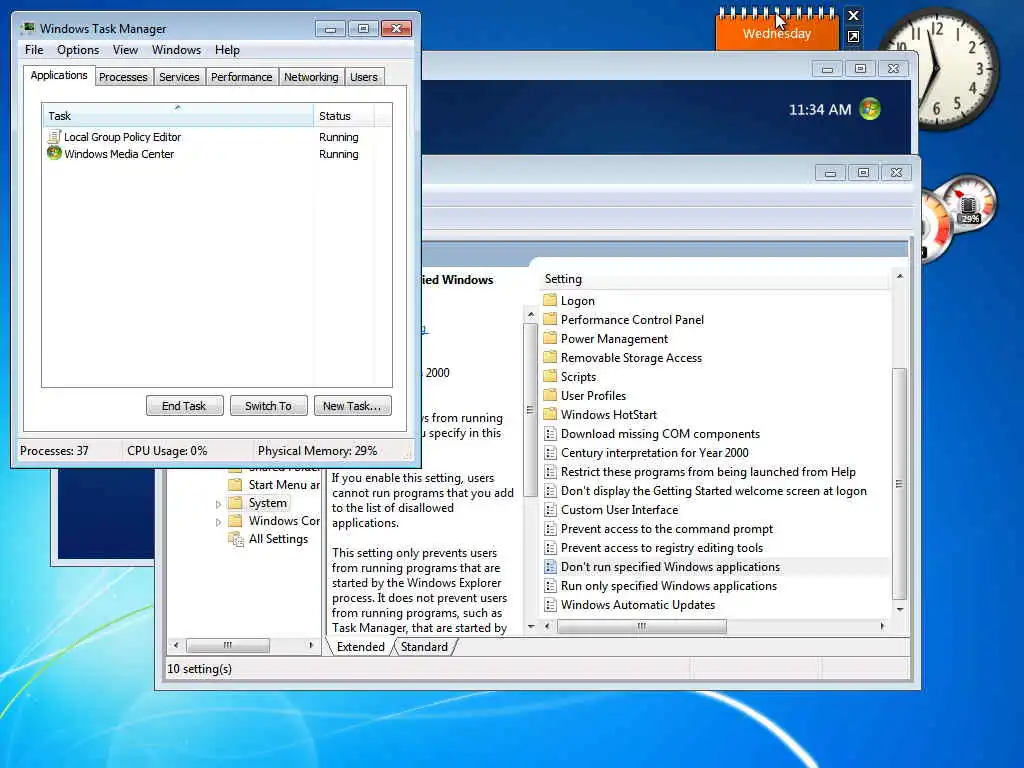Expand the System tree node arrow
The width and height of the screenshot is (1024, 768).
[x=218, y=504]
